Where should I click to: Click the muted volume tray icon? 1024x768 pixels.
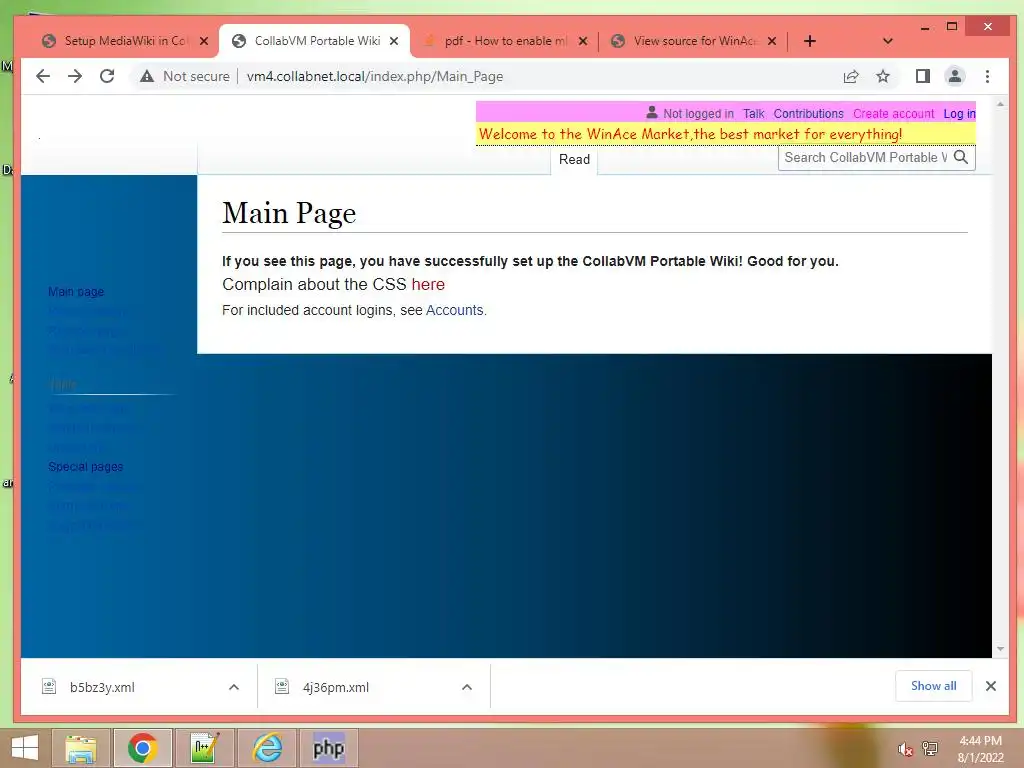click(904, 749)
